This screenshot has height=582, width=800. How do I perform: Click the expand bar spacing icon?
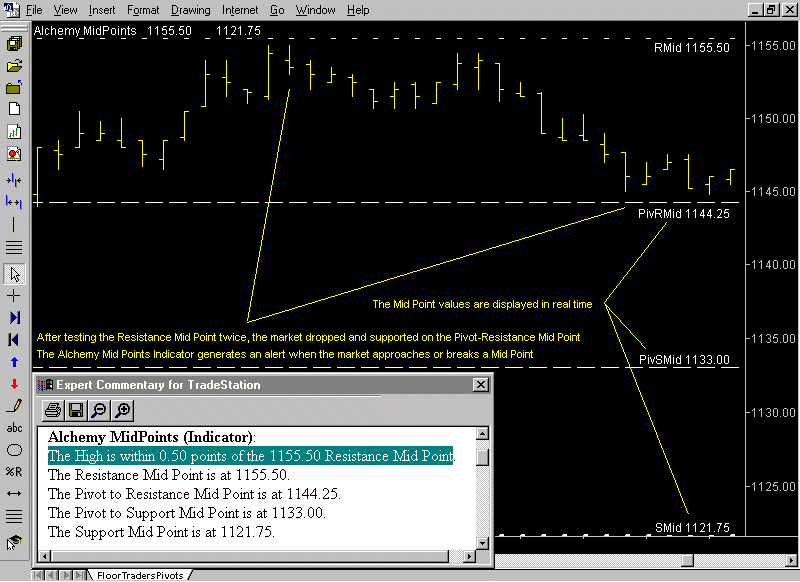14,203
